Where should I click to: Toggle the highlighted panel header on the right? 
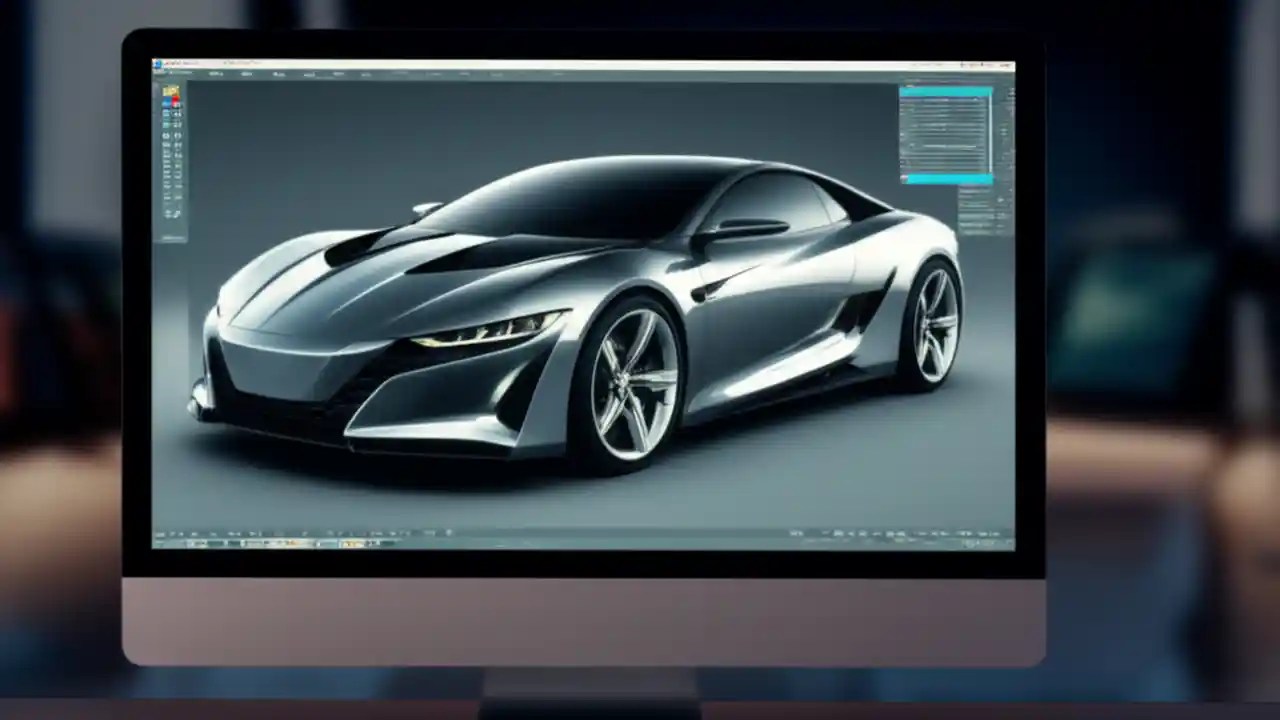945,90
